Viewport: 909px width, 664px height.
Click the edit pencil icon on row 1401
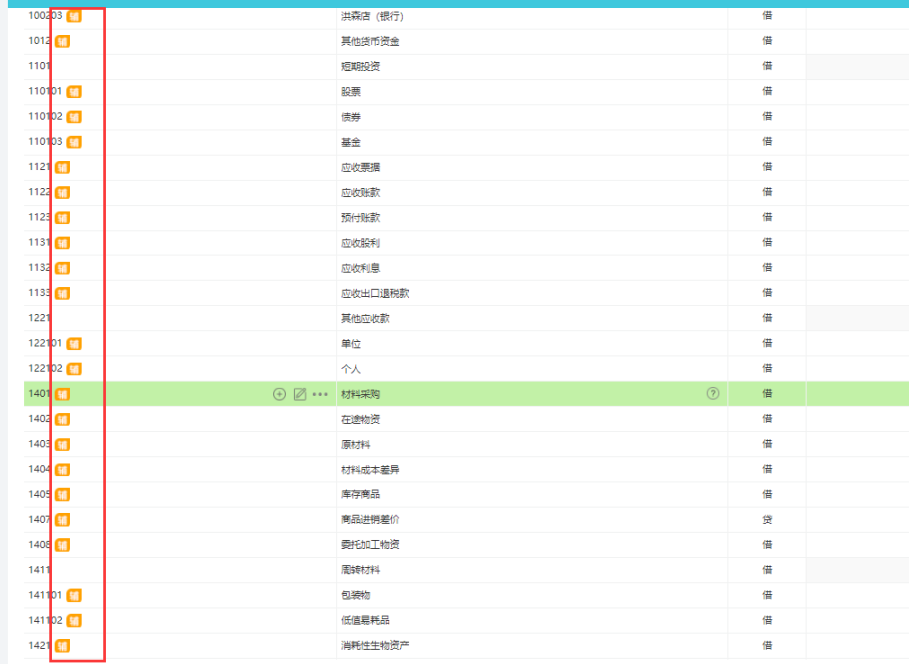point(300,394)
